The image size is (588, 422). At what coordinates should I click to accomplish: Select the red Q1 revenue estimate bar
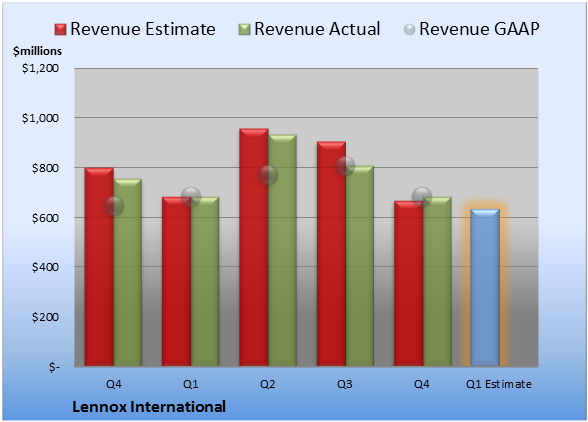pos(176,281)
